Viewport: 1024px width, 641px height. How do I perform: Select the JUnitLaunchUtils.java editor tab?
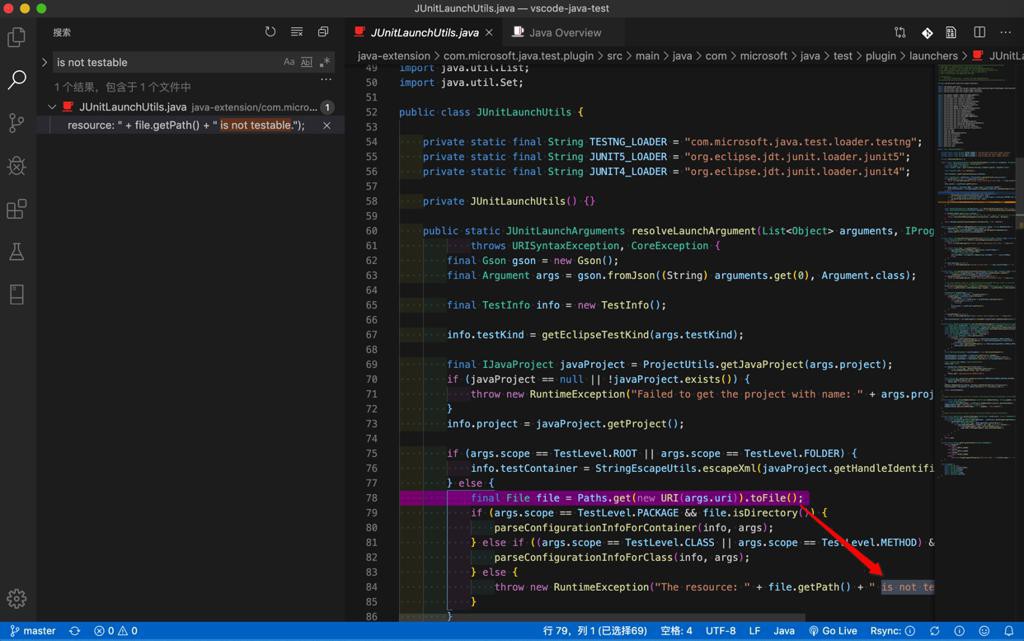point(424,32)
